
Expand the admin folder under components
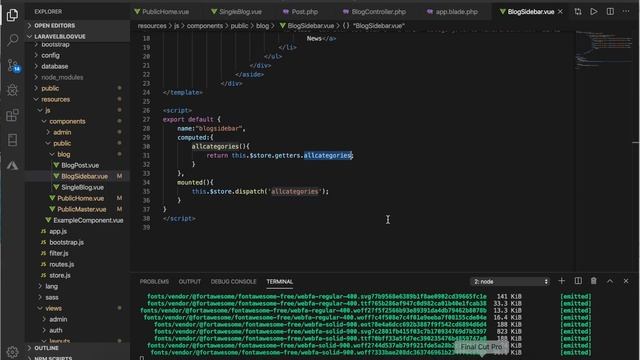click(x=62, y=132)
